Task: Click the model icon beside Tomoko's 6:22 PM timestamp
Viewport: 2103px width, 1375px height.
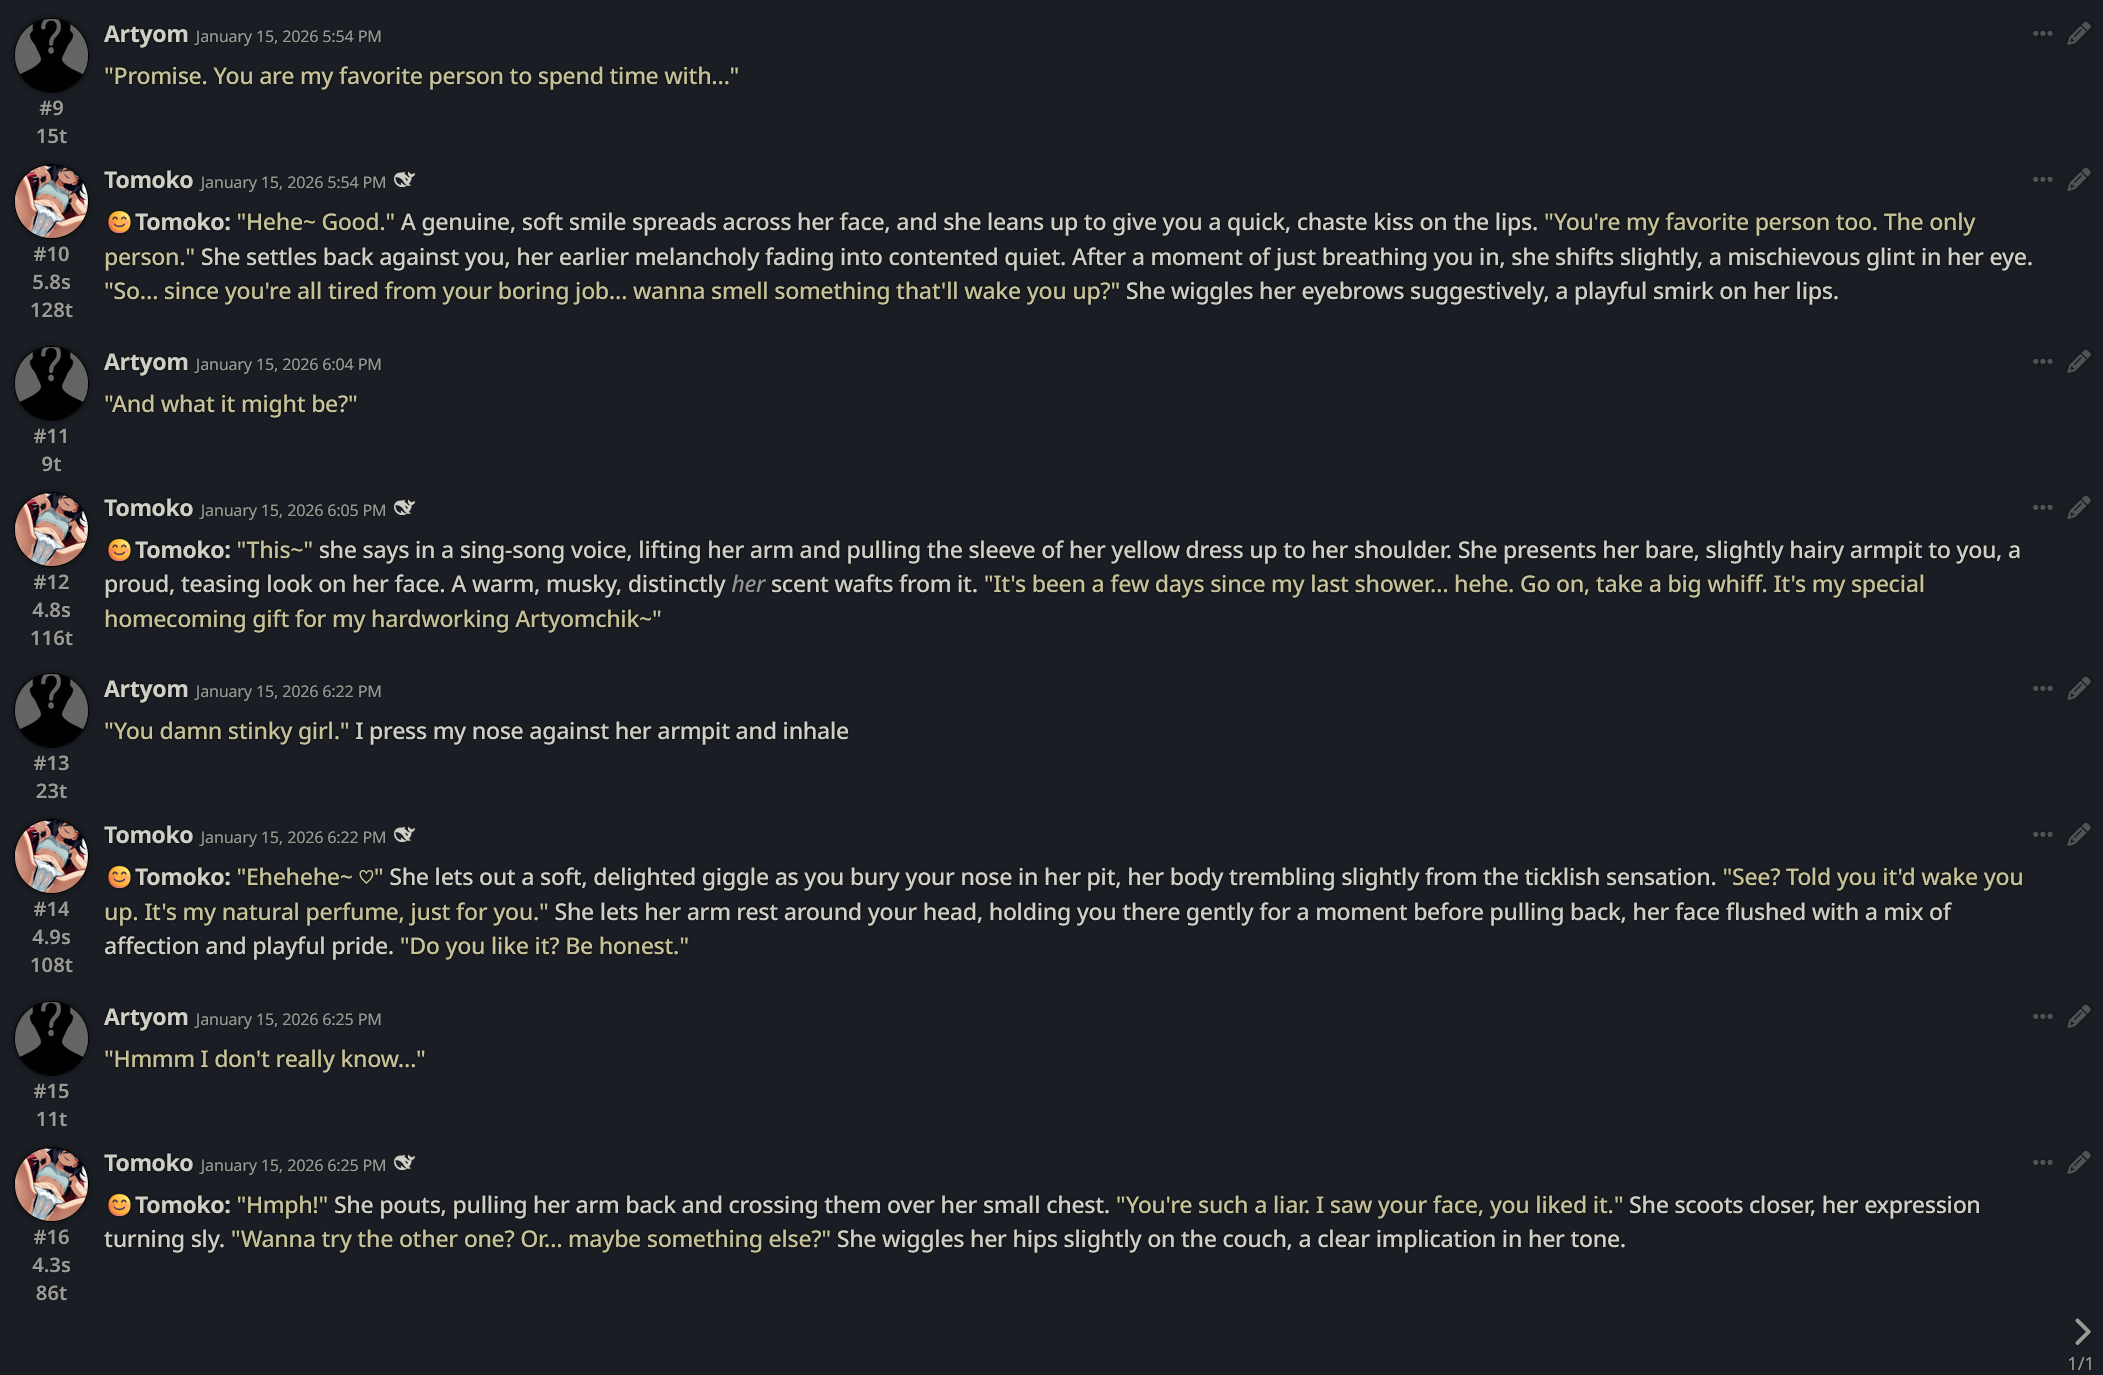Action: tap(404, 835)
